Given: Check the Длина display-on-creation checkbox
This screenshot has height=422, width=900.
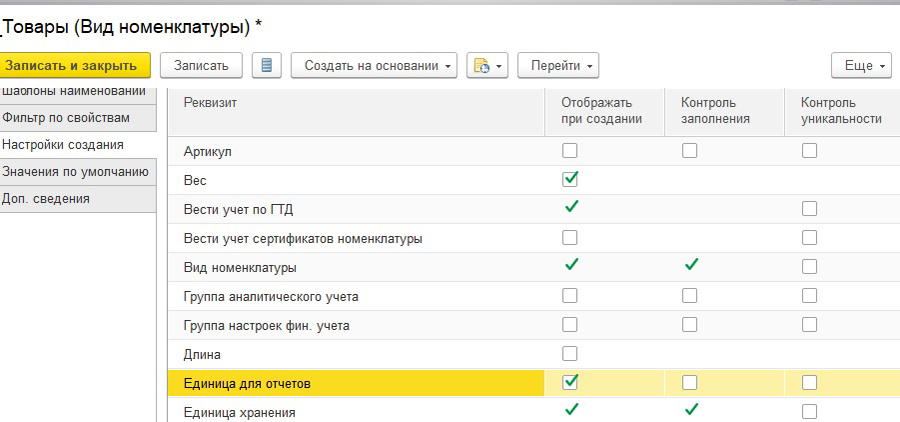Looking at the screenshot, I should (570, 353).
